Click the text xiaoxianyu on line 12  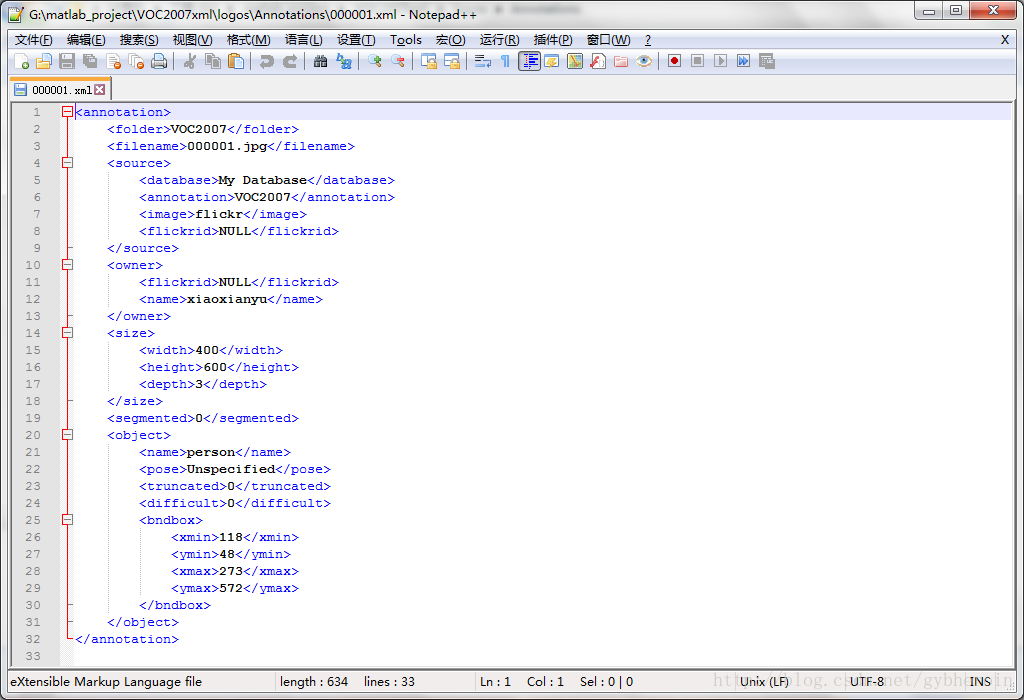[x=227, y=299]
